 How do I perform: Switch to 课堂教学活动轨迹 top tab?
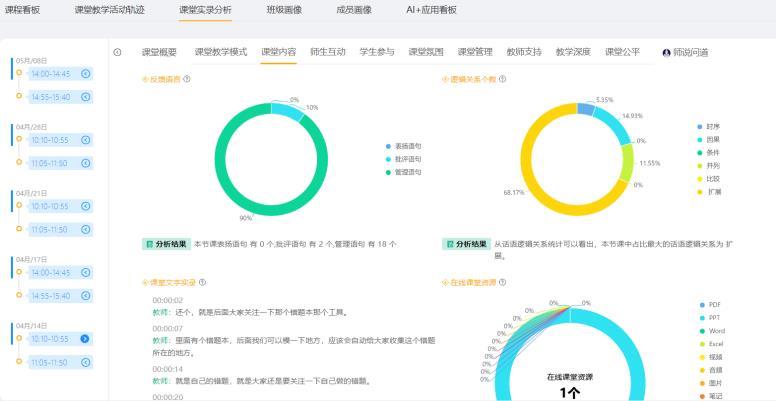[x=109, y=10]
